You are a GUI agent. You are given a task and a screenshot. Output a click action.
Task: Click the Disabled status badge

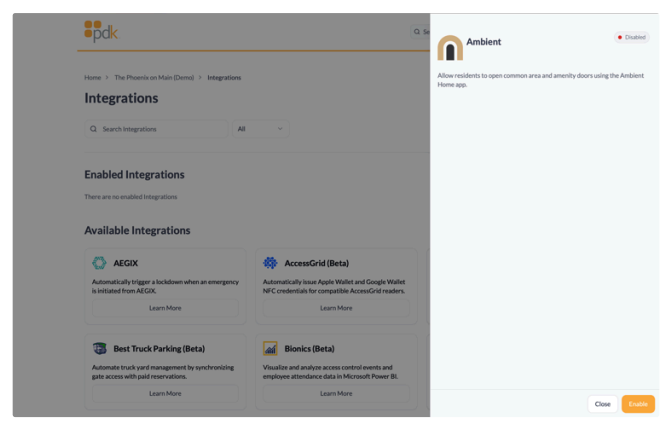pos(632,37)
